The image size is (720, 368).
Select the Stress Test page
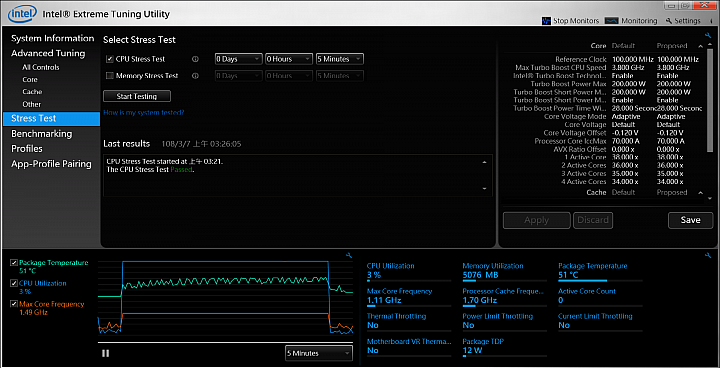click(51, 119)
